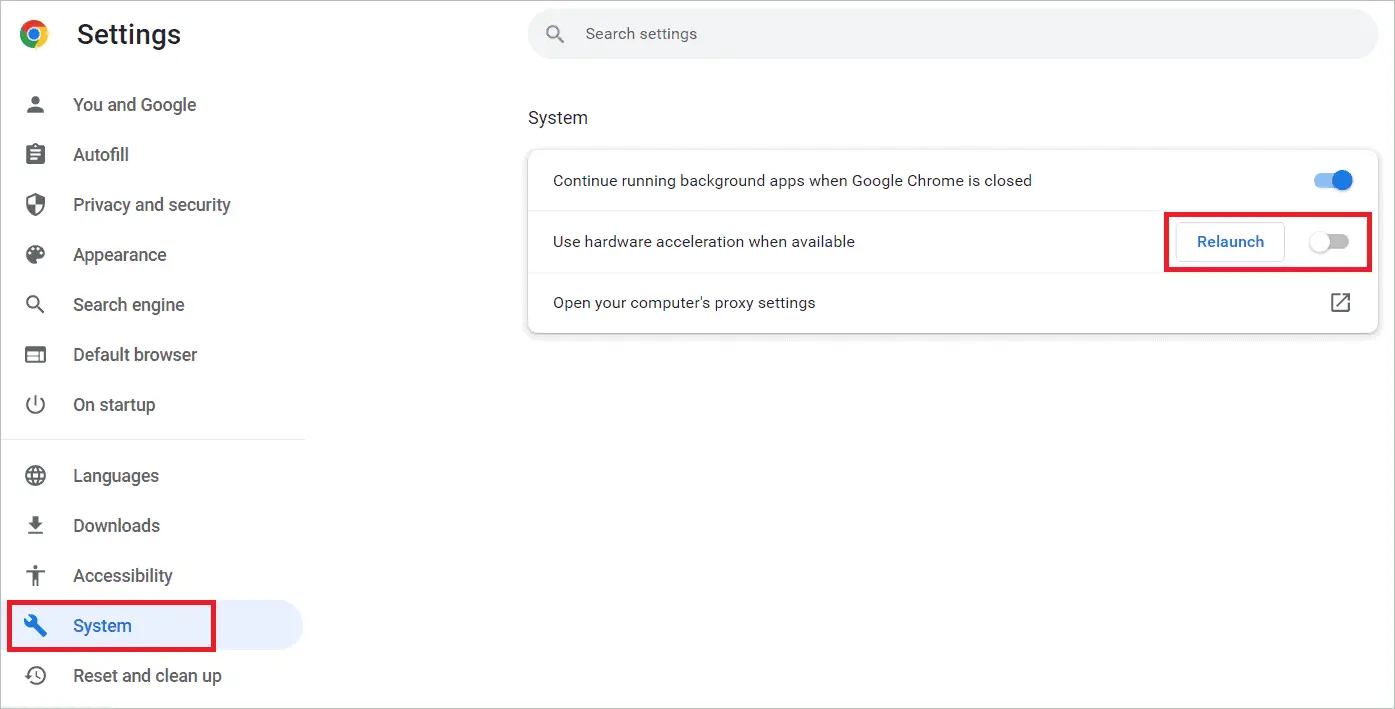Select the You and Google person icon
1395x709 pixels.
tap(35, 104)
